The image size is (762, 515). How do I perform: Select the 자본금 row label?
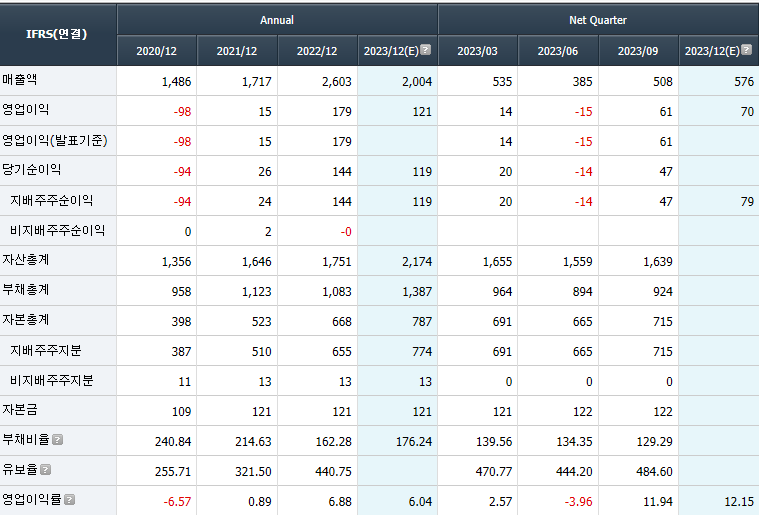point(19,410)
